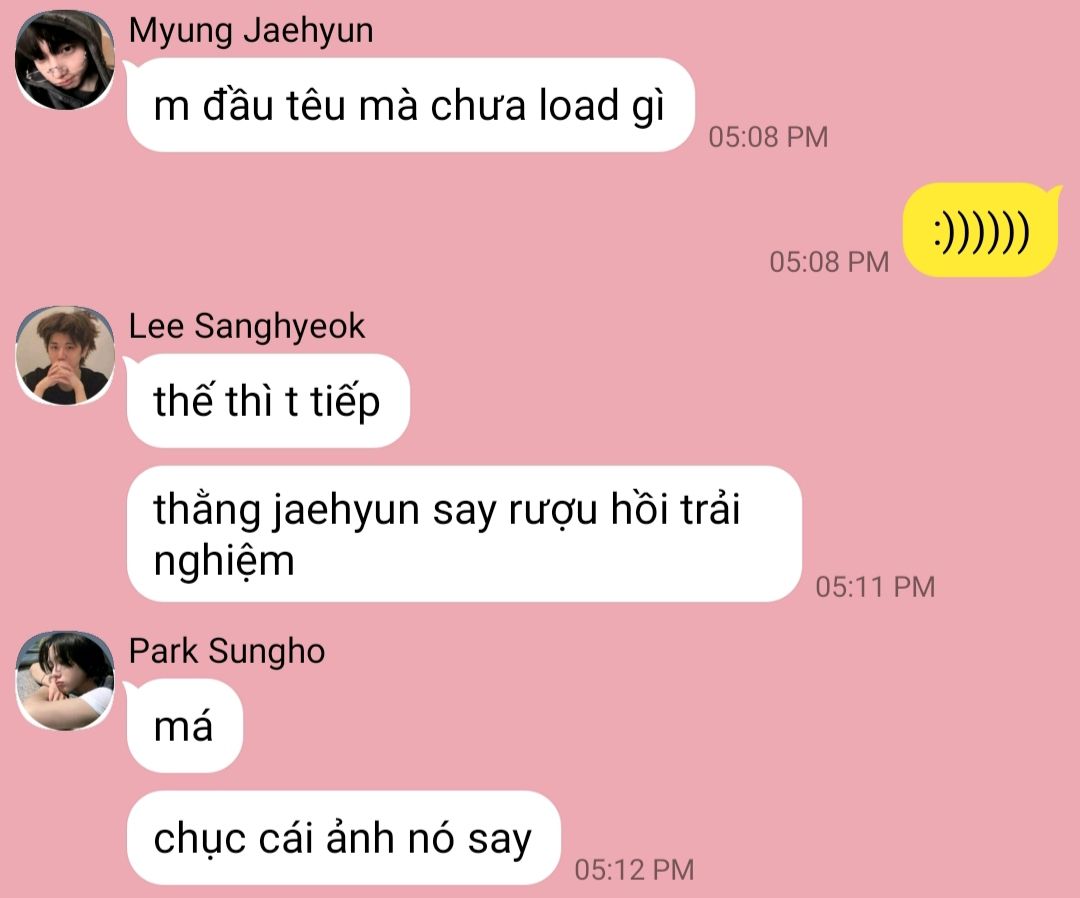Open Myung Jaehyun's profile picture
The width and height of the screenshot is (1080, 898).
(65, 60)
